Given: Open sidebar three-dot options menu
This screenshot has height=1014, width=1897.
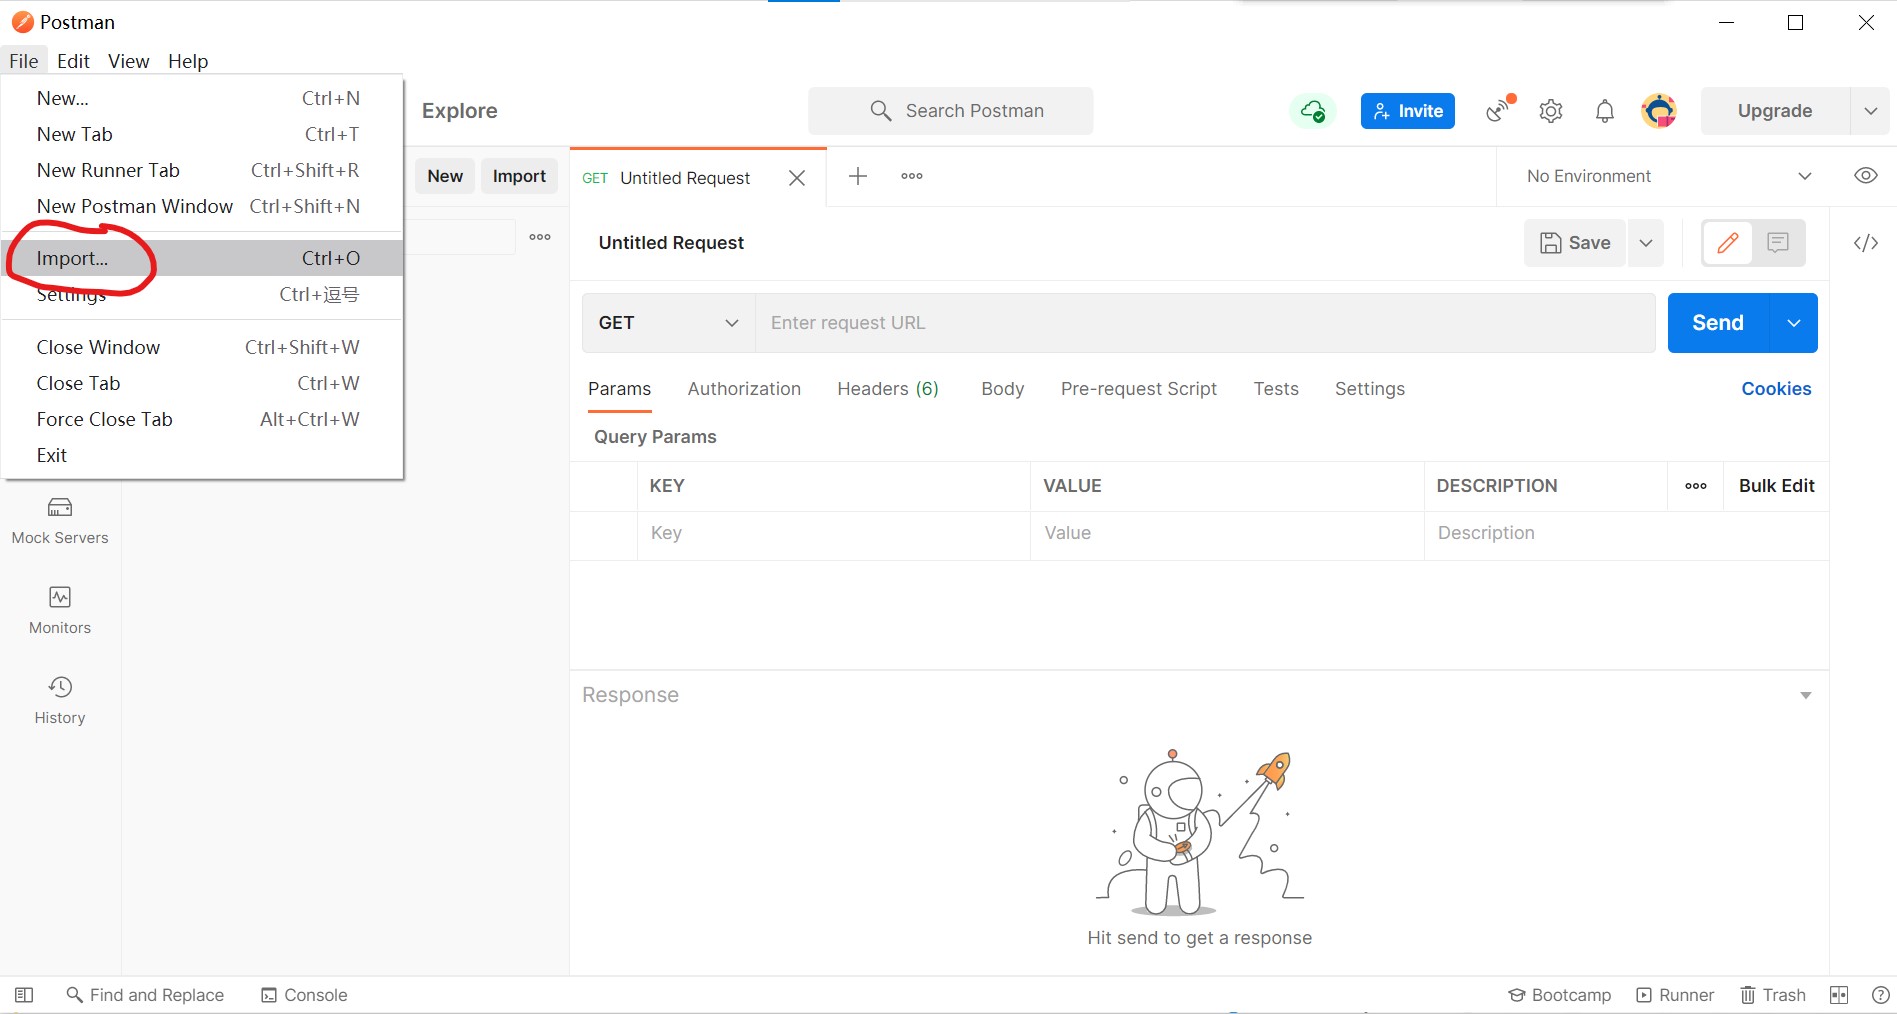Looking at the screenshot, I should [540, 237].
